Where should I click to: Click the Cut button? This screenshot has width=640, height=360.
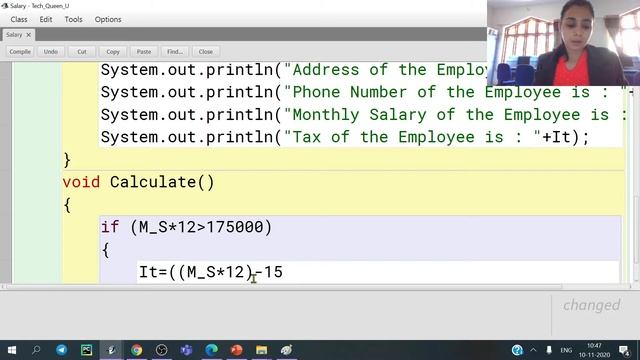click(82, 52)
